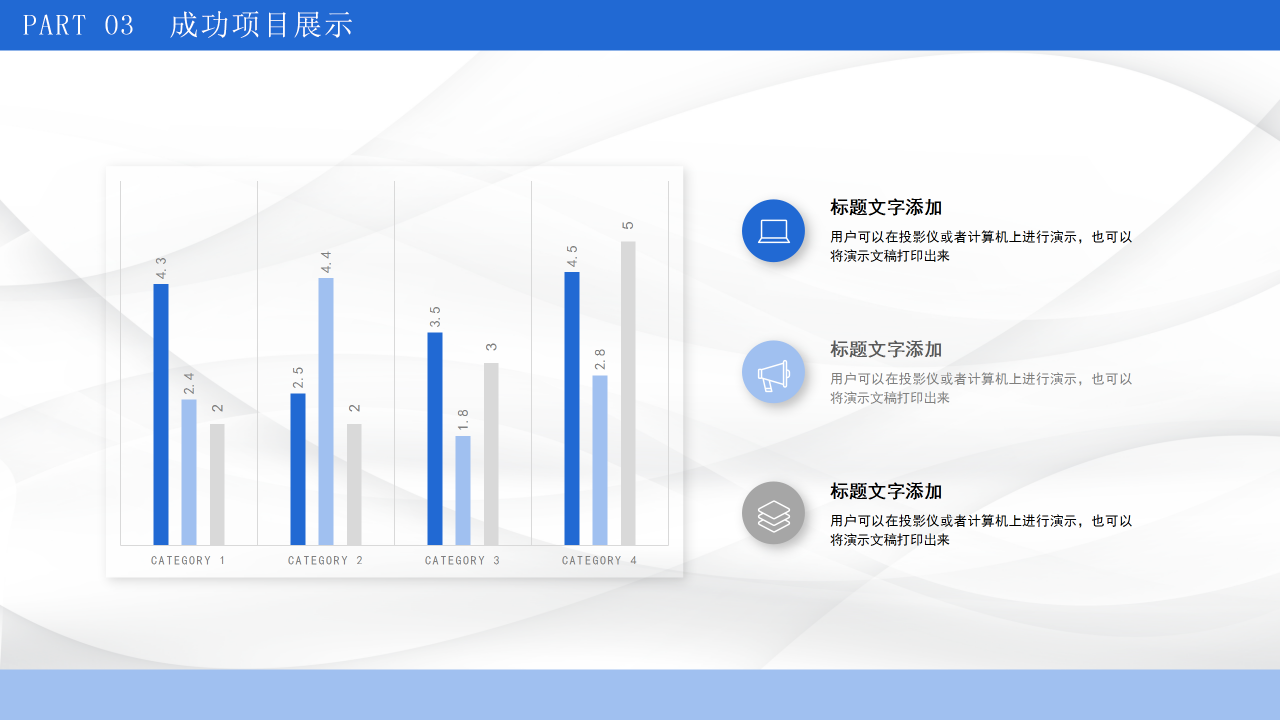Viewport: 1280px width, 720px height.
Task: Select the light blue megaphone circle icon
Action: (773, 371)
